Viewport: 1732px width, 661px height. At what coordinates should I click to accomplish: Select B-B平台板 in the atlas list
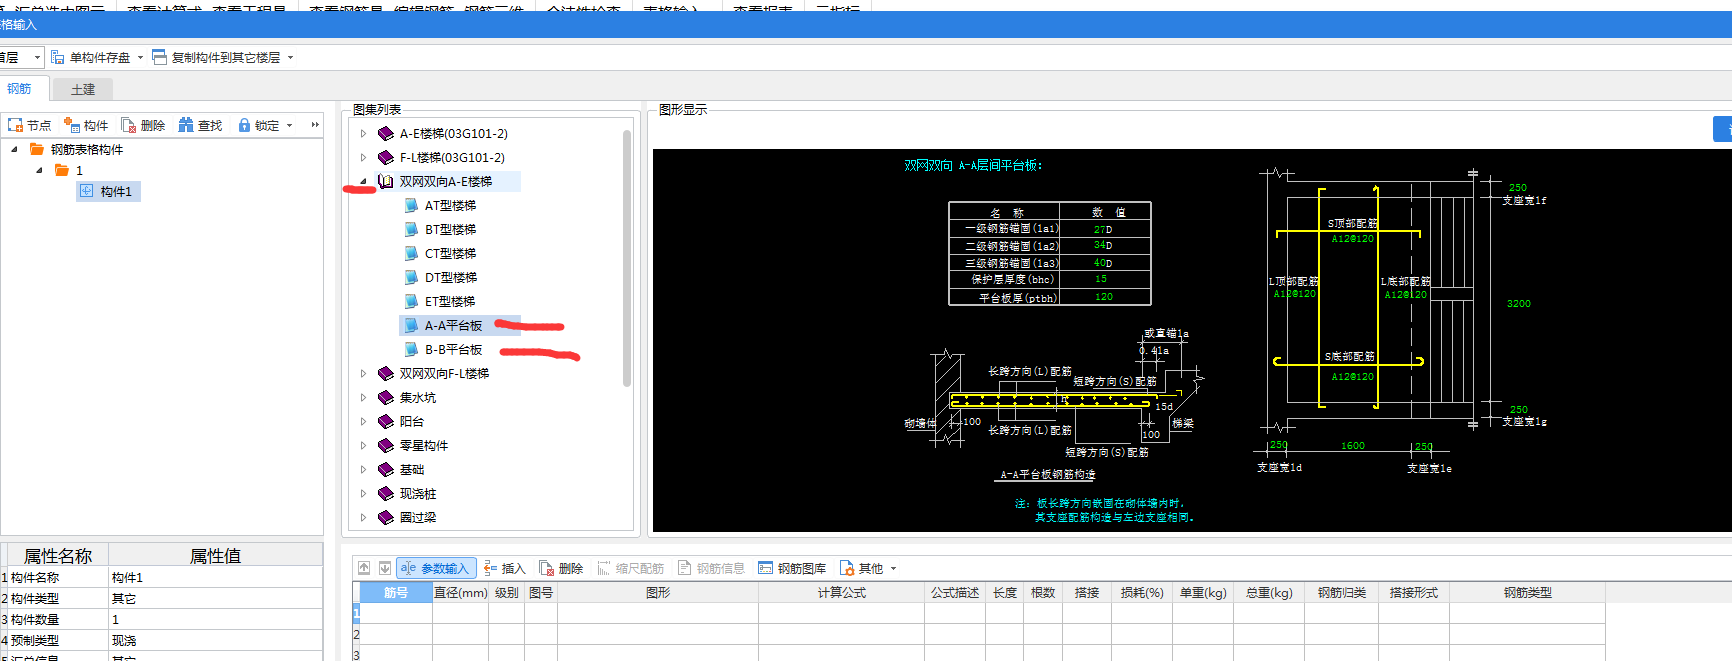pos(453,349)
